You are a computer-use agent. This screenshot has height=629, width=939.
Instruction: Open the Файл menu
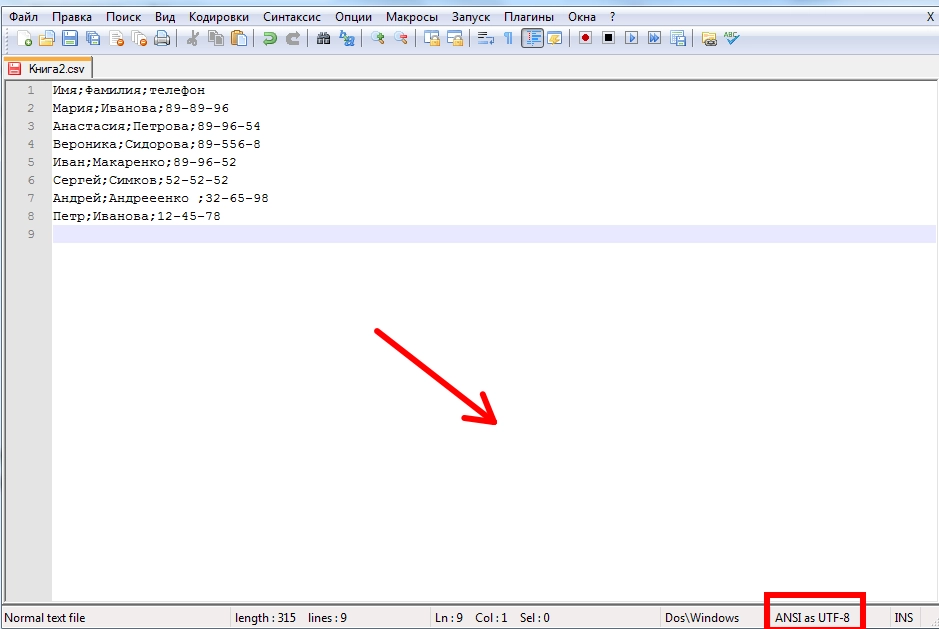coord(24,17)
